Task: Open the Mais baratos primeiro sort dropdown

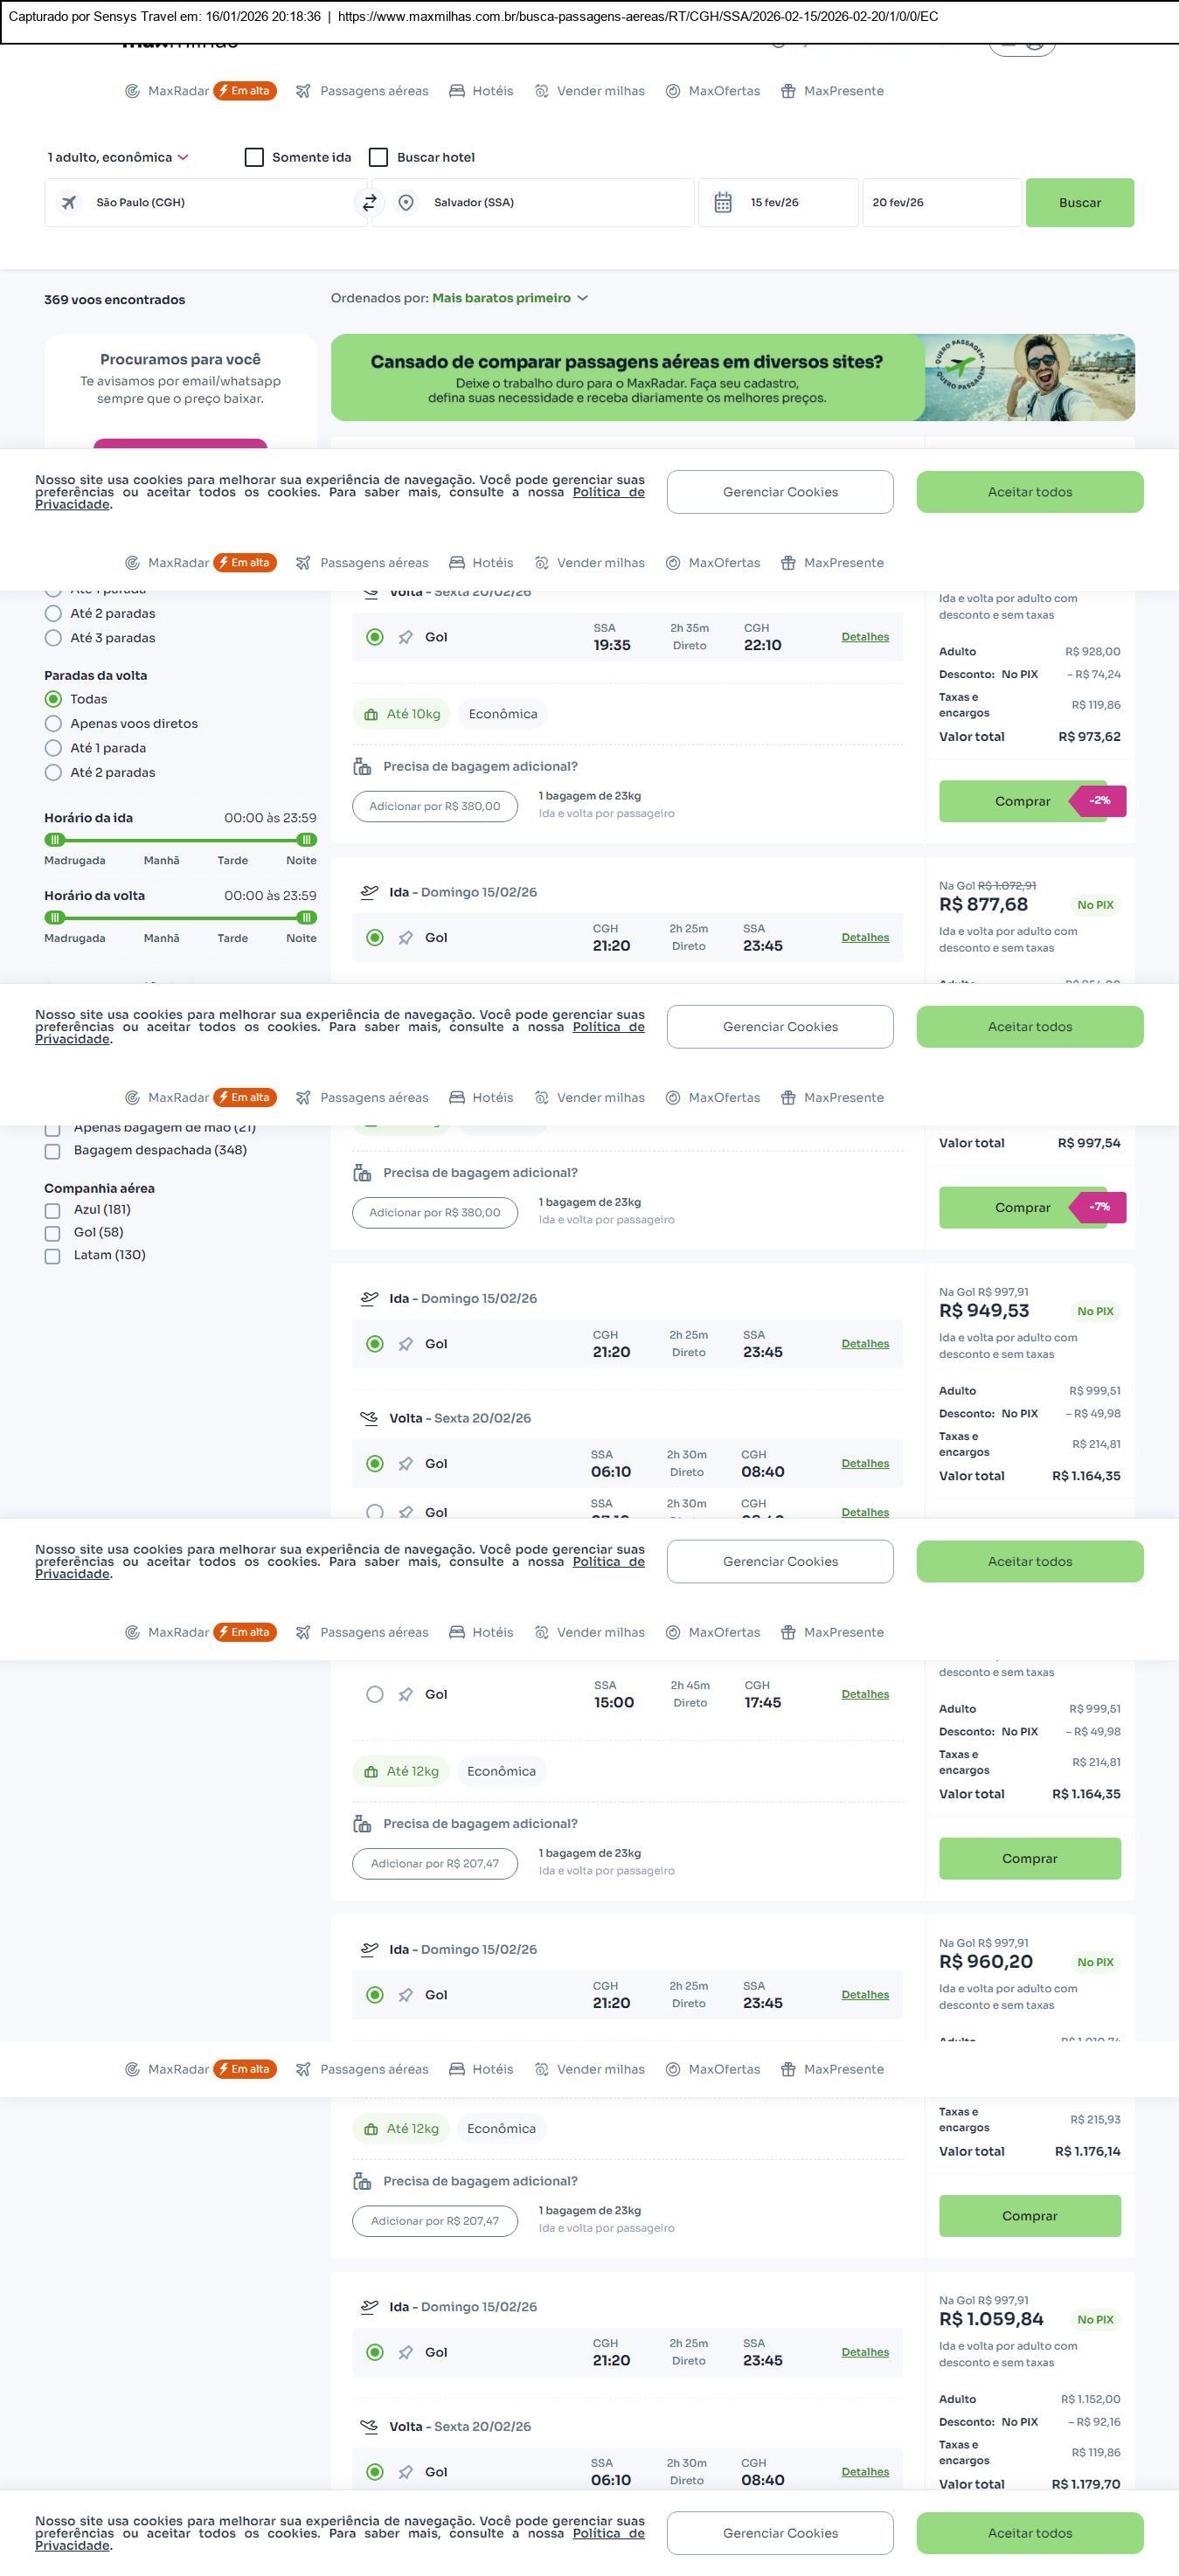Action: [510, 299]
